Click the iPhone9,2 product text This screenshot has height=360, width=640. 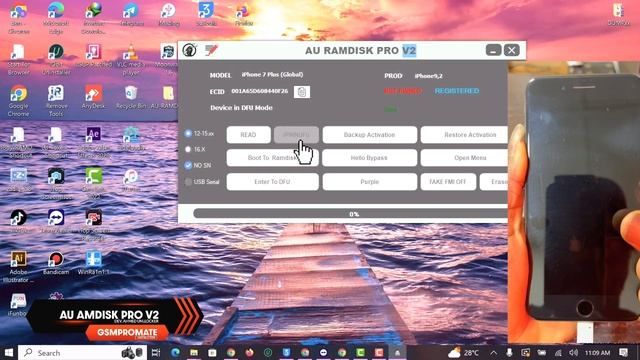click(x=428, y=76)
